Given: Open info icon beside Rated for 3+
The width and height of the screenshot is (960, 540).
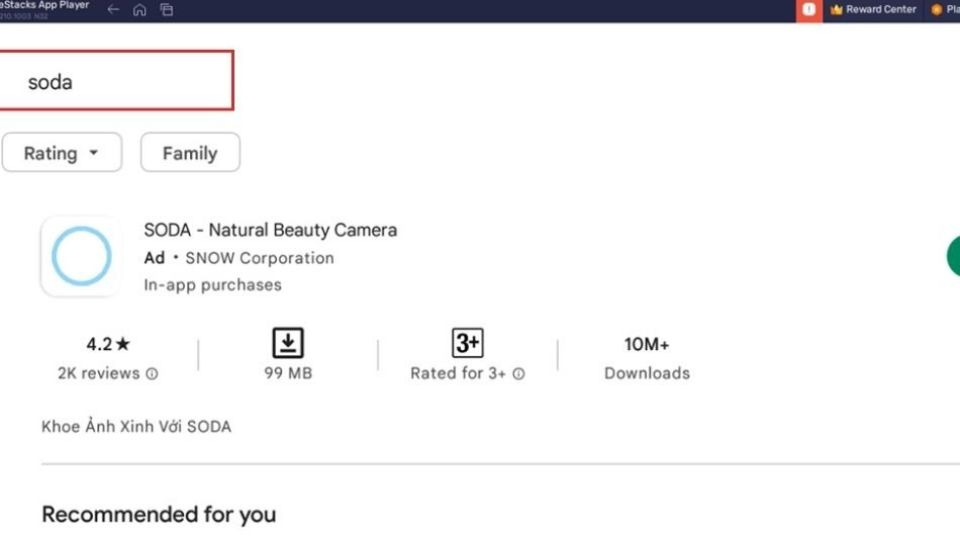Looking at the screenshot, I should tap(519, 373).
